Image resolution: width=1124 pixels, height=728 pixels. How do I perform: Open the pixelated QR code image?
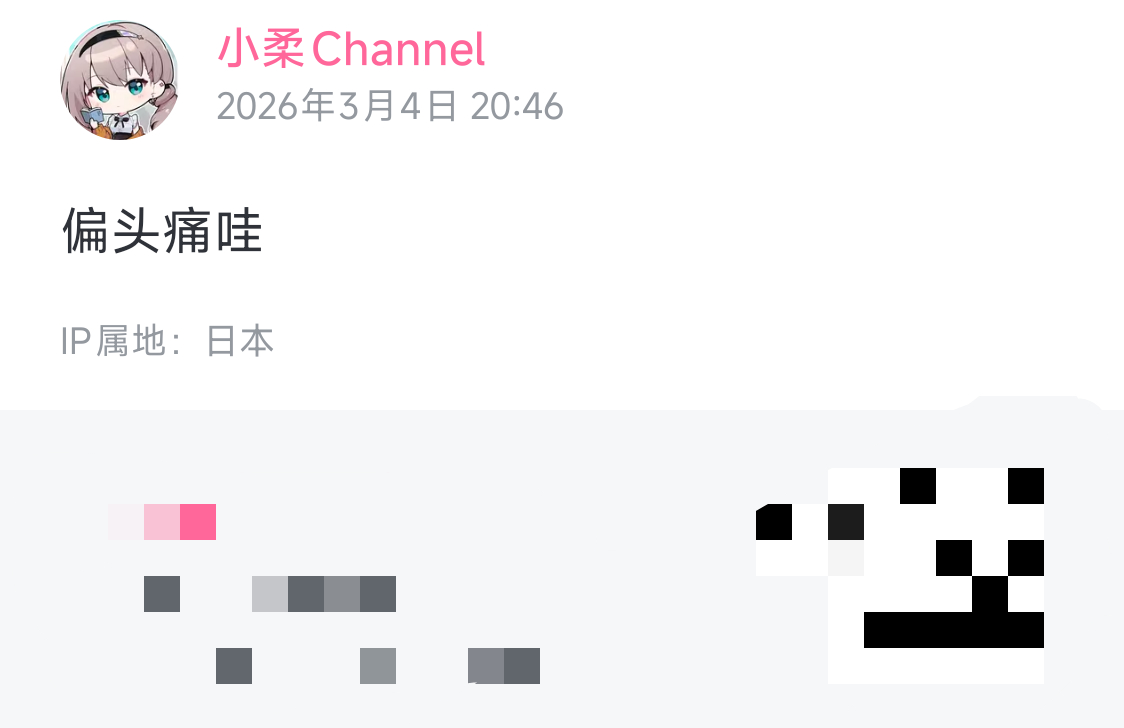[900, 575]
